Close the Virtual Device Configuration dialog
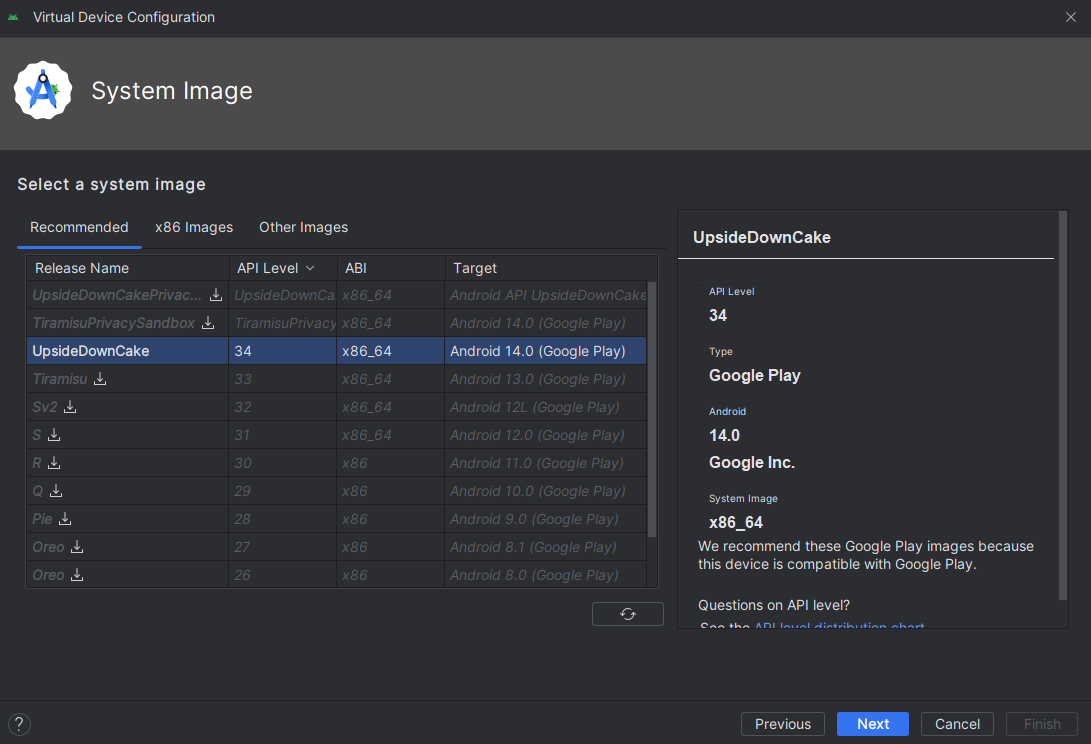 1071,17
